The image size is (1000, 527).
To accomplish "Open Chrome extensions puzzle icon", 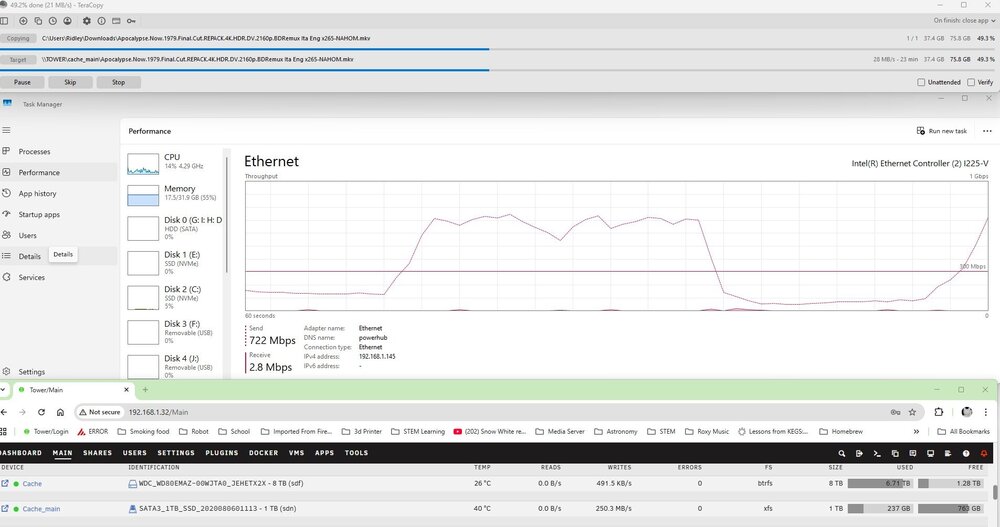I will pyautogui.click(x=939, y=412).
